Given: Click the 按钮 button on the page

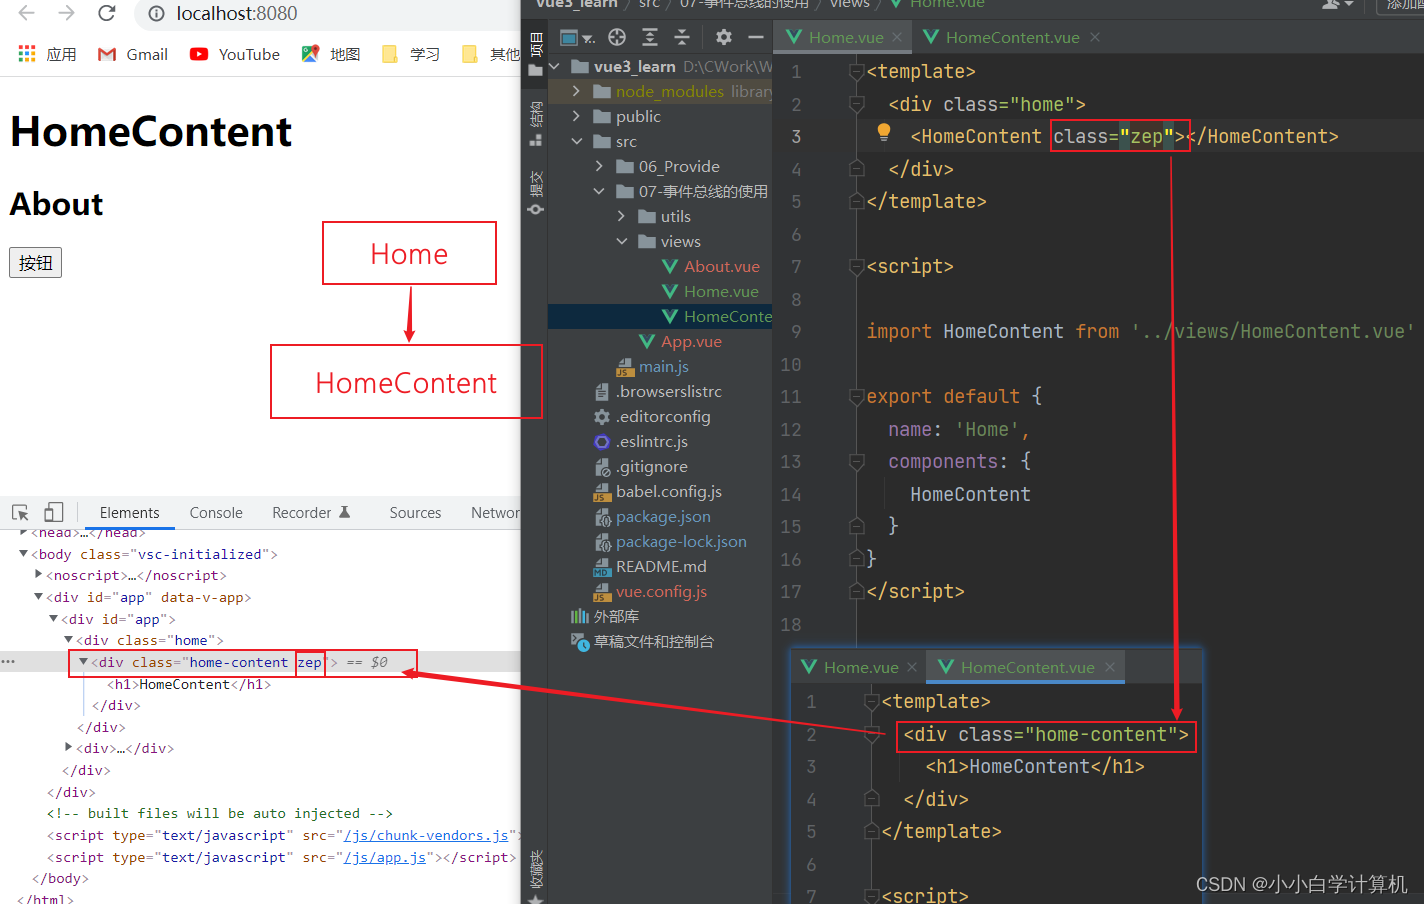Looking at the screenshot, I should [35, 262].
